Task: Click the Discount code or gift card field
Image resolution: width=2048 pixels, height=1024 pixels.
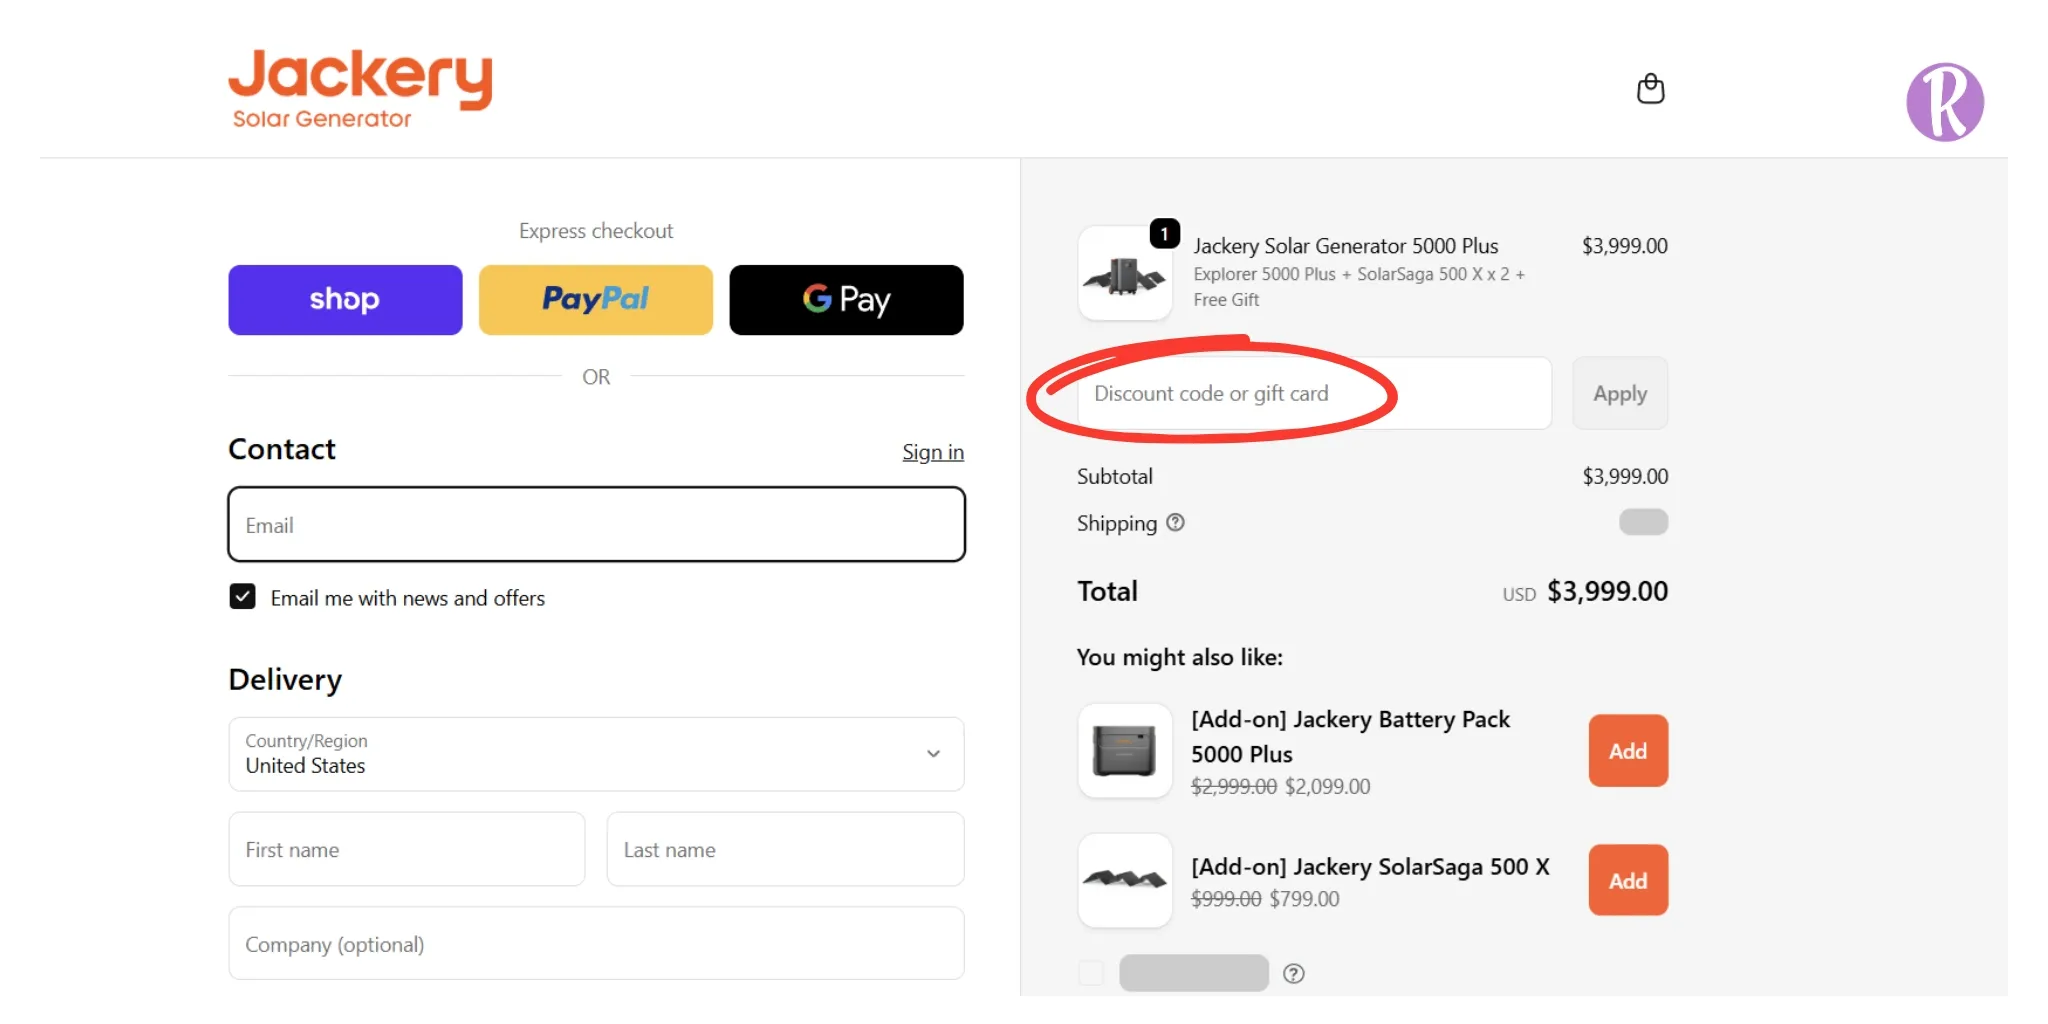Action: (x=1313, y=394)
